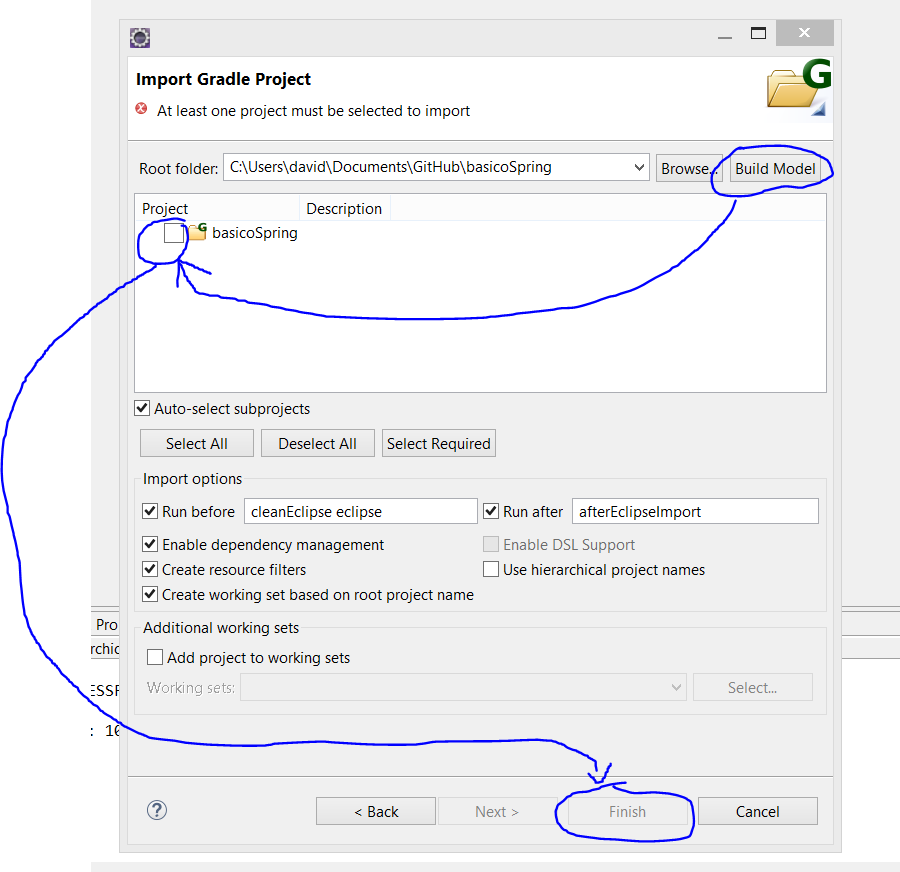Click the Deselect All button
900x872 pixels.
317,443
